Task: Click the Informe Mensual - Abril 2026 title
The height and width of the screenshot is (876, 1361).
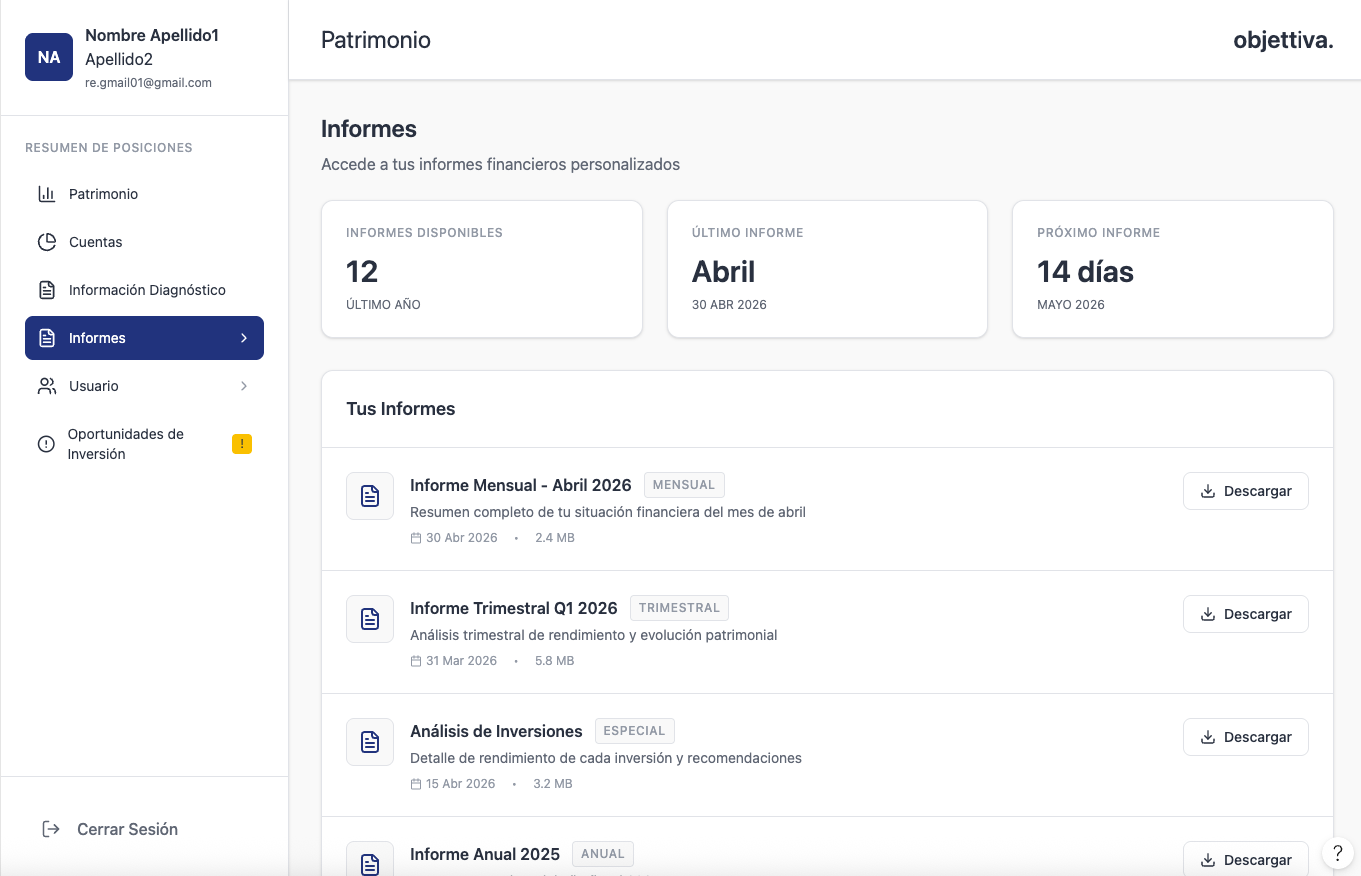Action: [x=521, y=485]
